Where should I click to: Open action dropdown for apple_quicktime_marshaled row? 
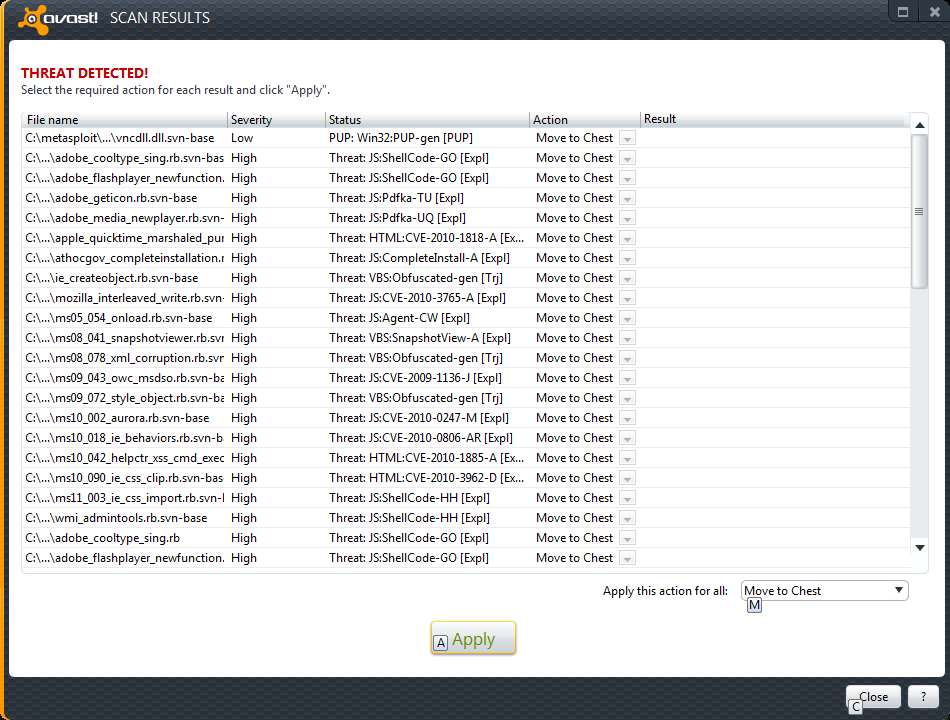click(x=628, y=239)
